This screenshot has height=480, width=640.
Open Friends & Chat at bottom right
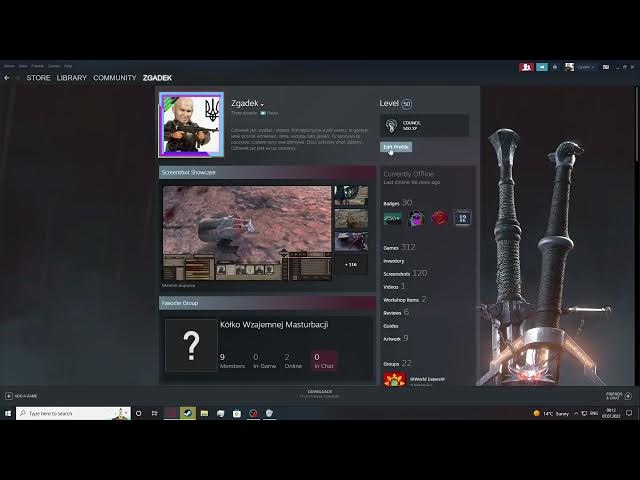tap(618, 396)
